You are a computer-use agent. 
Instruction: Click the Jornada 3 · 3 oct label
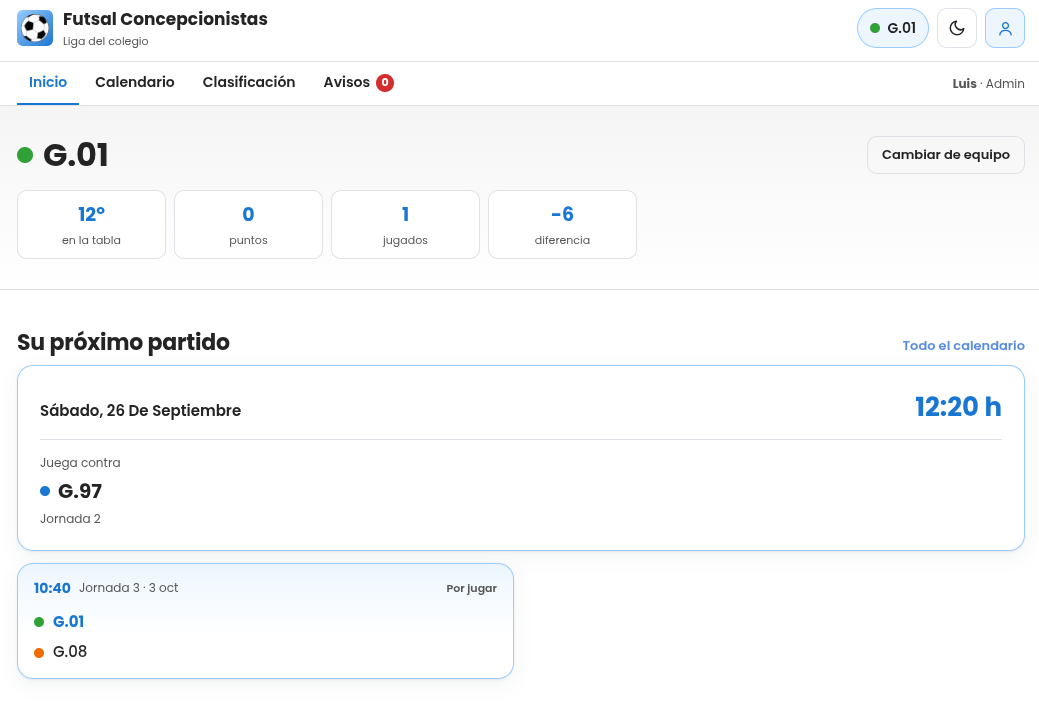pyautogui.click(x=129, y=588)
